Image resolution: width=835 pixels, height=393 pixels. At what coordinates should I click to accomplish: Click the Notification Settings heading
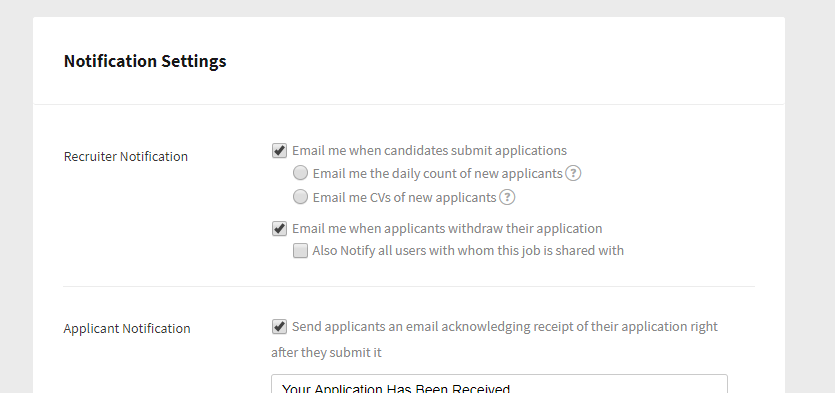(145, 61)
